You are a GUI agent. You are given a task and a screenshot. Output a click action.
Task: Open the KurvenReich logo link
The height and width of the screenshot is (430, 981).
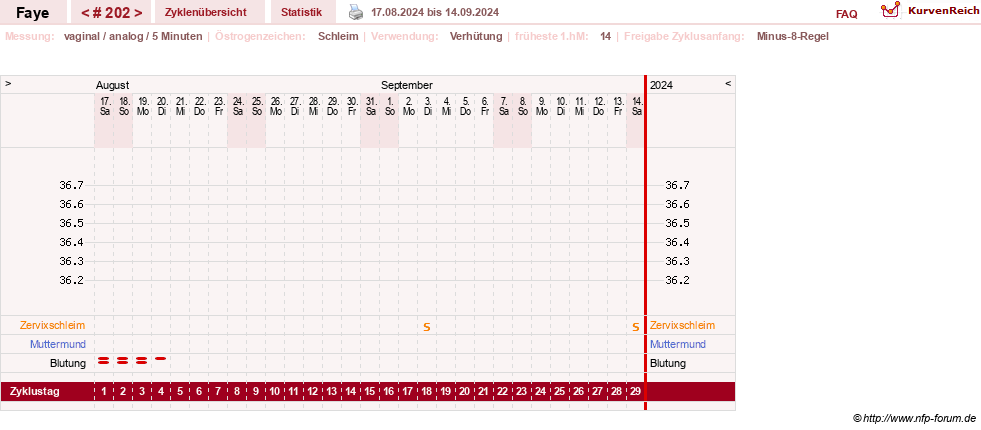pos(930,11)
